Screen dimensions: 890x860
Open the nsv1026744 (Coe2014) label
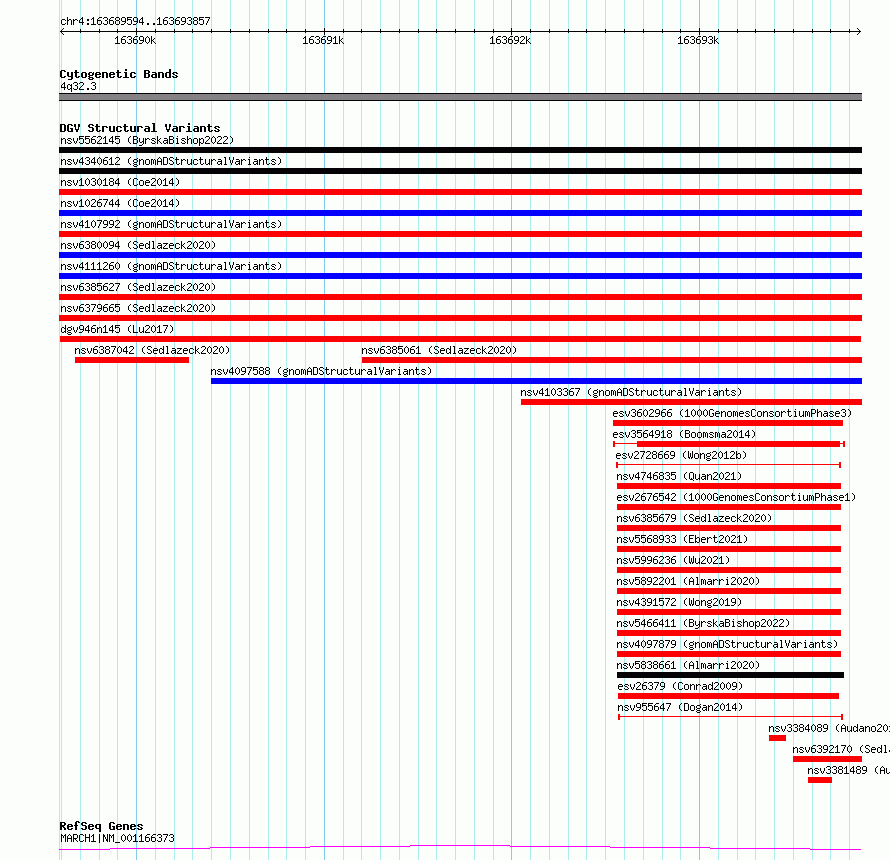coord(120,203)
